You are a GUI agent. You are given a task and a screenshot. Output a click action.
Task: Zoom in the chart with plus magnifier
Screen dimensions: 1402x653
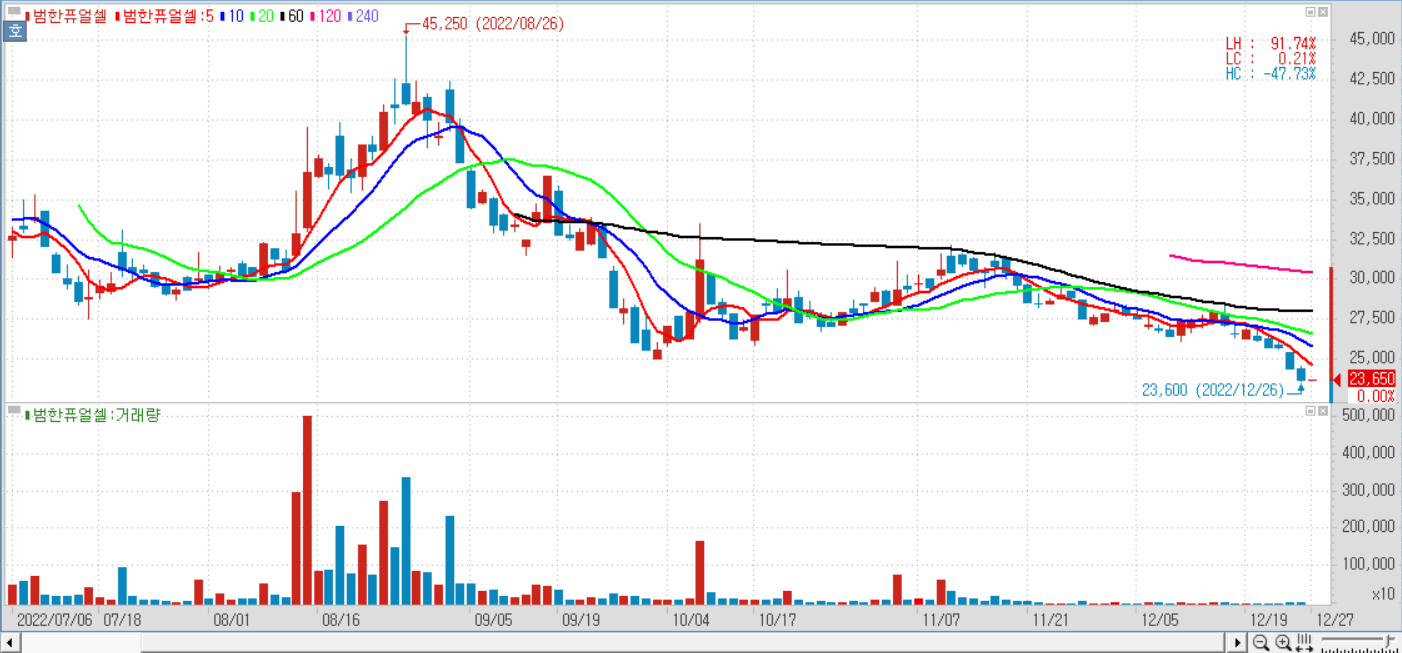(x=1283, y=642)
